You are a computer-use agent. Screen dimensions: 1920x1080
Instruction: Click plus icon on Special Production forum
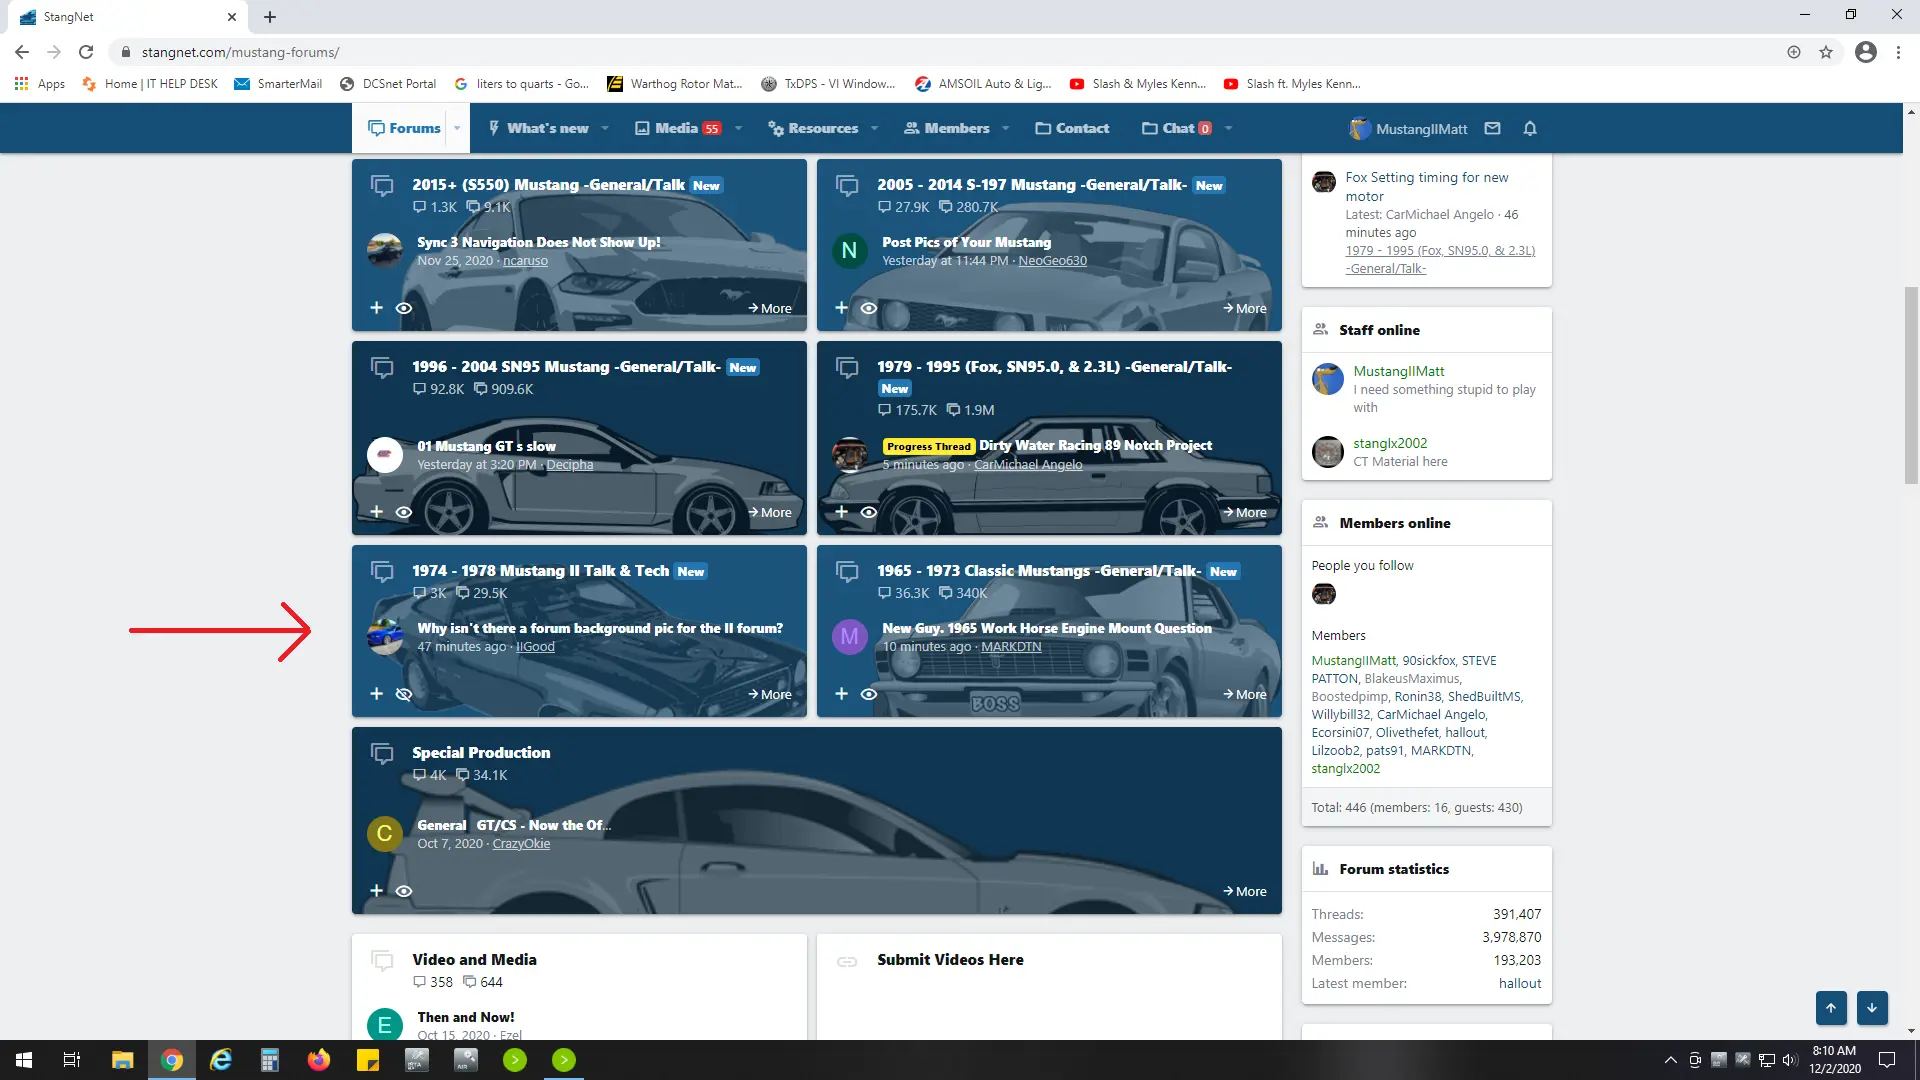pos(376,891)
